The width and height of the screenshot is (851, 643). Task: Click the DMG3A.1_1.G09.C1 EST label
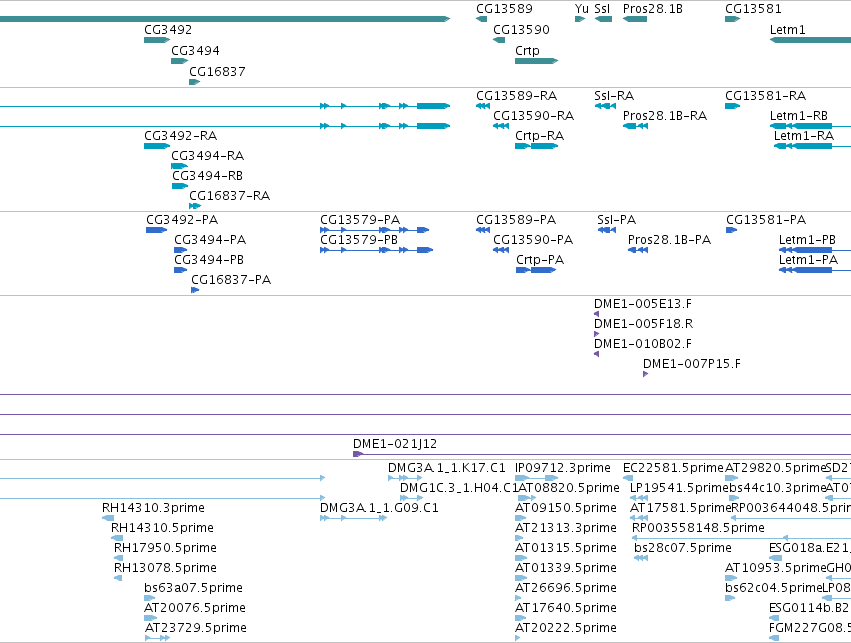coord(379,508)
